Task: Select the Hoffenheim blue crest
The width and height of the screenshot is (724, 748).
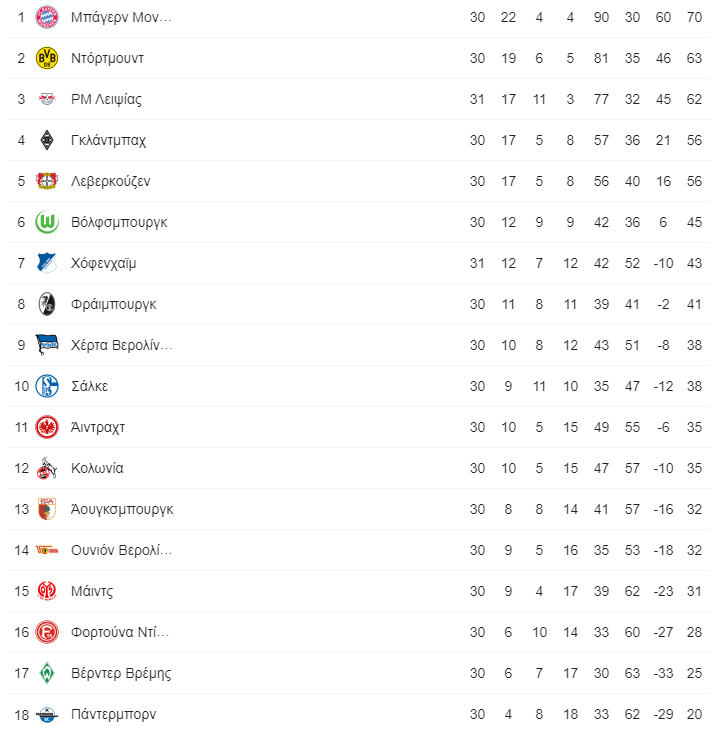Action: click(x=47, y=263)
